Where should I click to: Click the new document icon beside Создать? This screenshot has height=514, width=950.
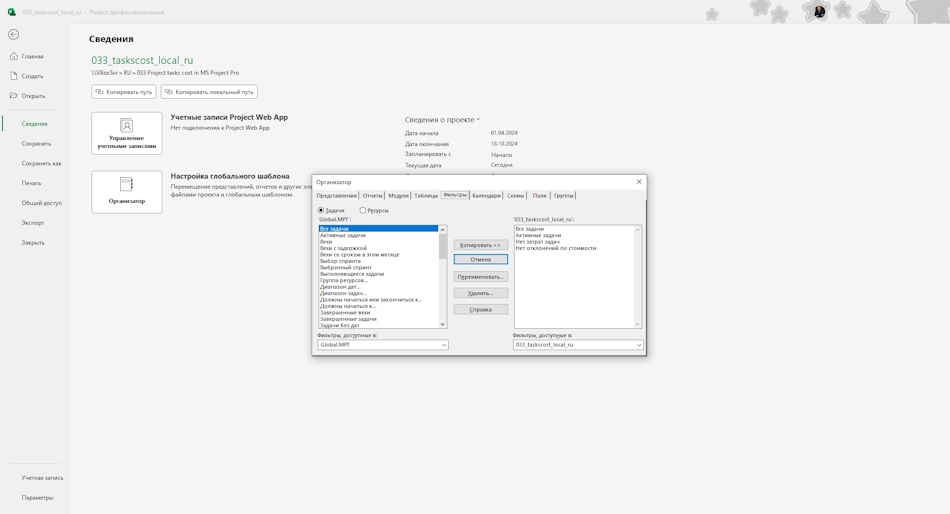pyautogui.click(x=13, y=76)
